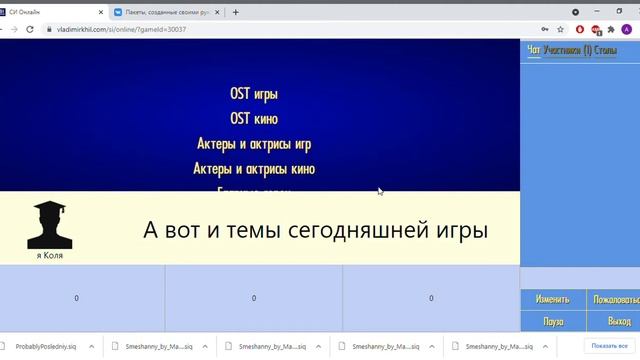640x360 pixels.
Task: Switch to the Пакеты, созданные своими руками tab
Action: 167,12
